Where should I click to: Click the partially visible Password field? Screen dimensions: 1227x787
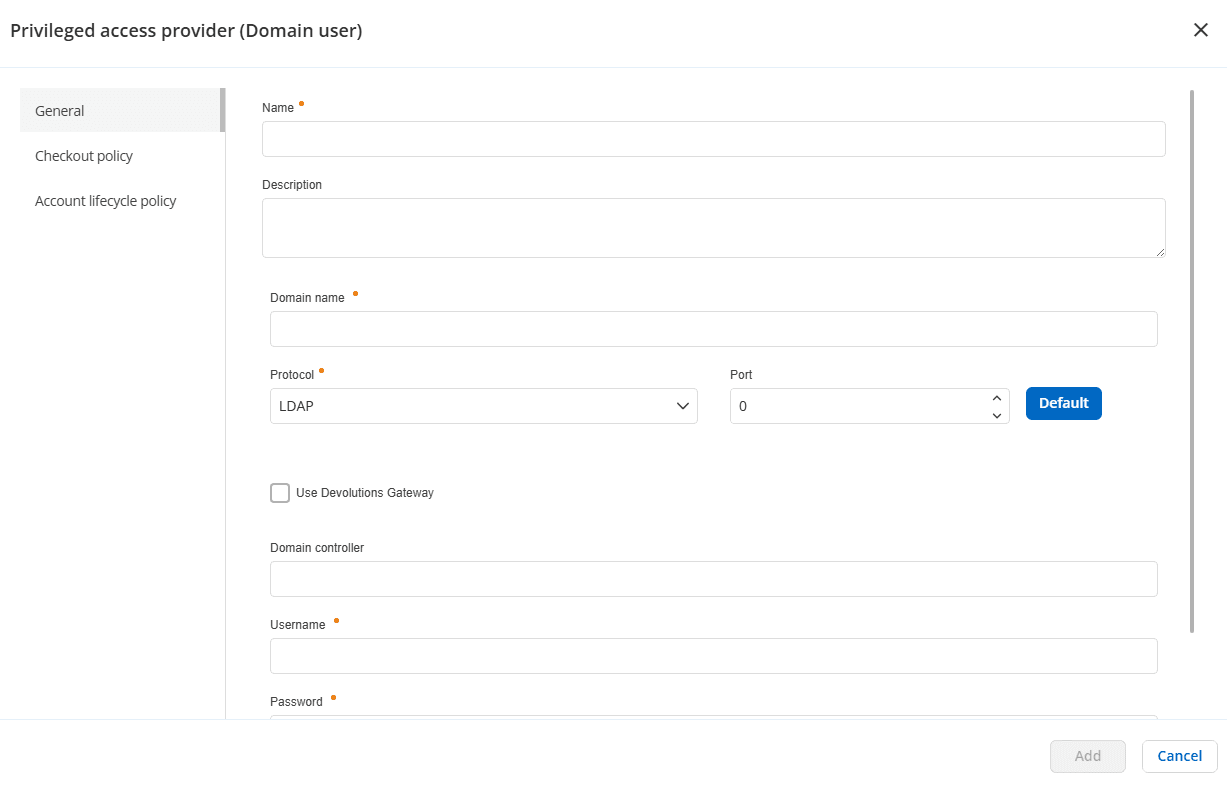tap(713, 716)
